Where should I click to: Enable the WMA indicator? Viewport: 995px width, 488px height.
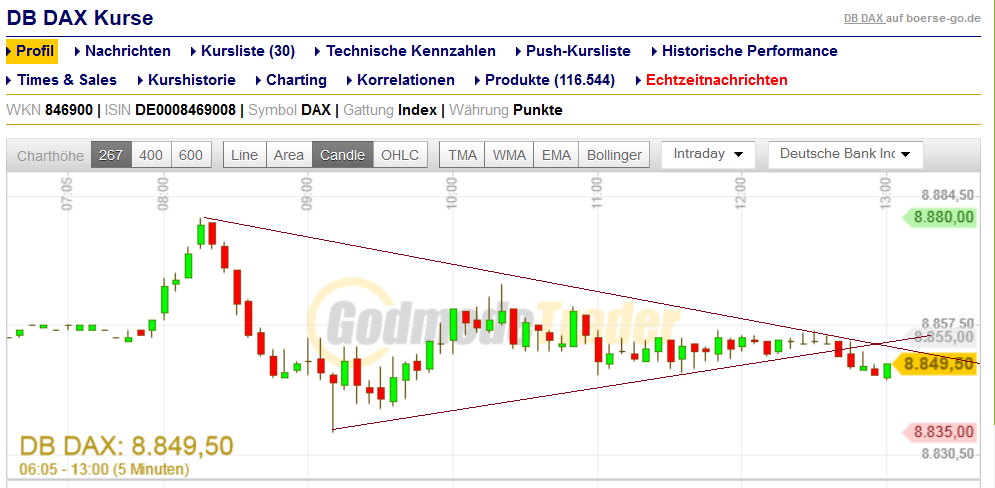pyautogui.click(x=509, y=155)
